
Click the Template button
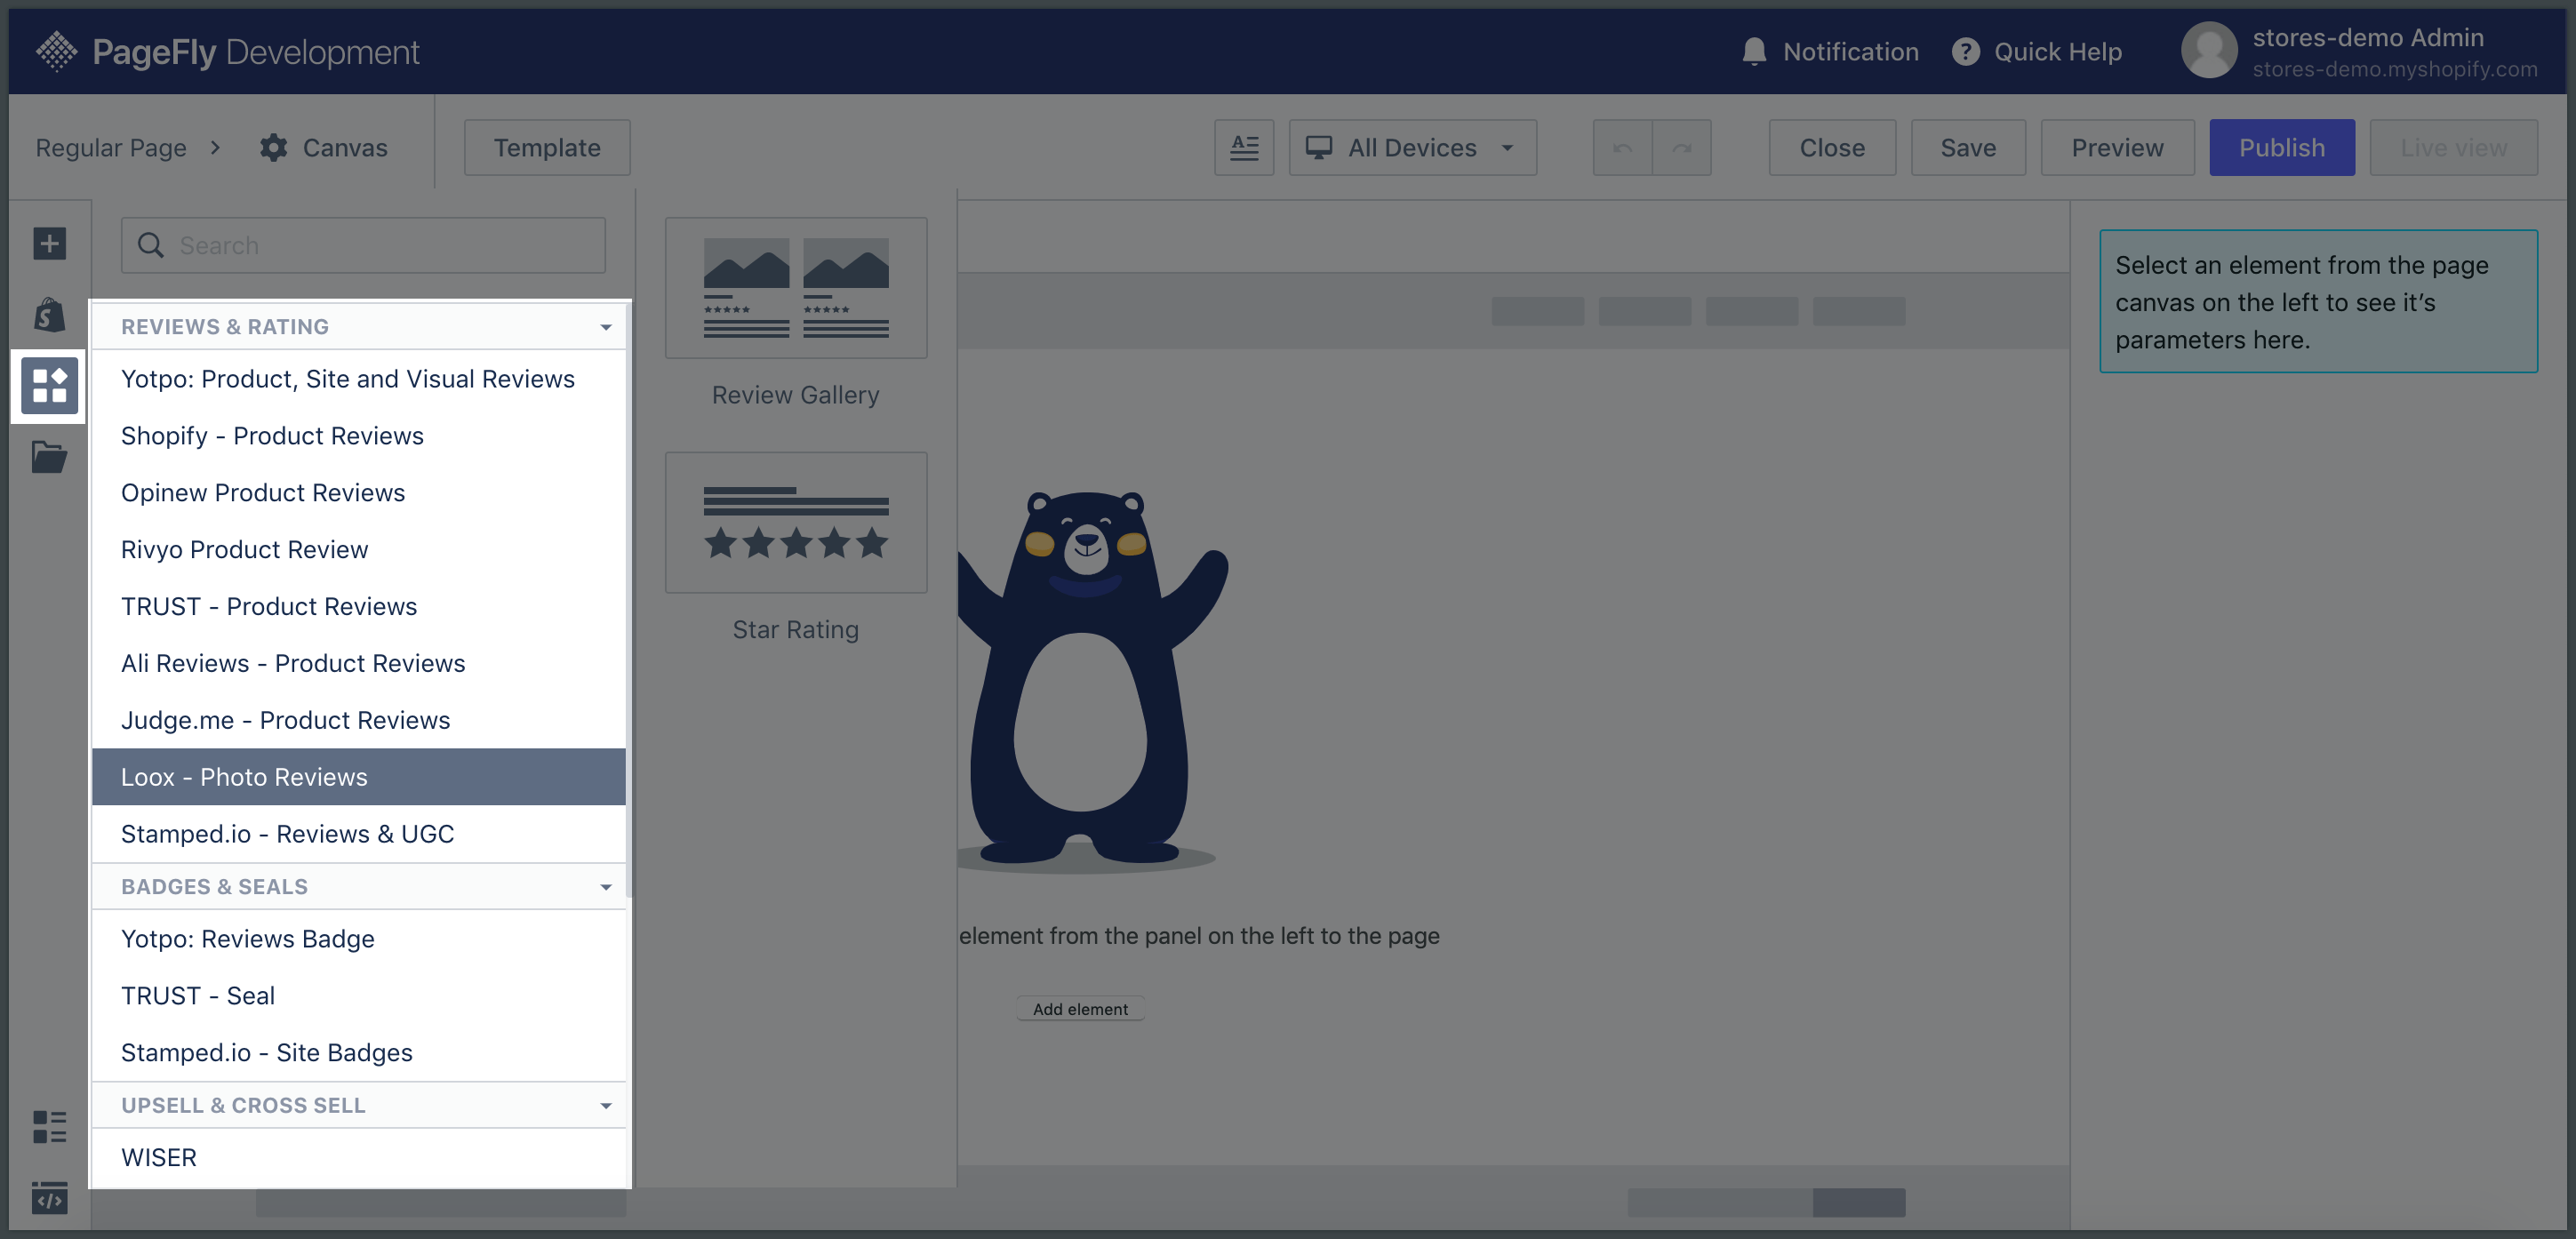tap(547, 148)
